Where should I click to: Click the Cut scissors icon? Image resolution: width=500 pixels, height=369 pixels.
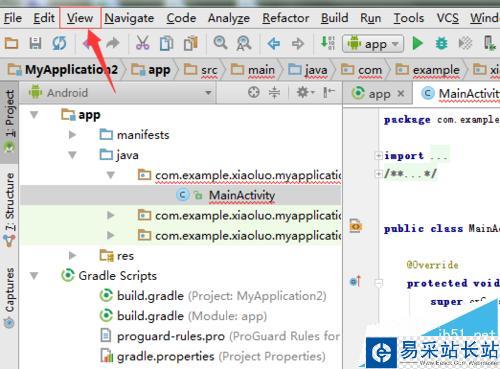143,43
